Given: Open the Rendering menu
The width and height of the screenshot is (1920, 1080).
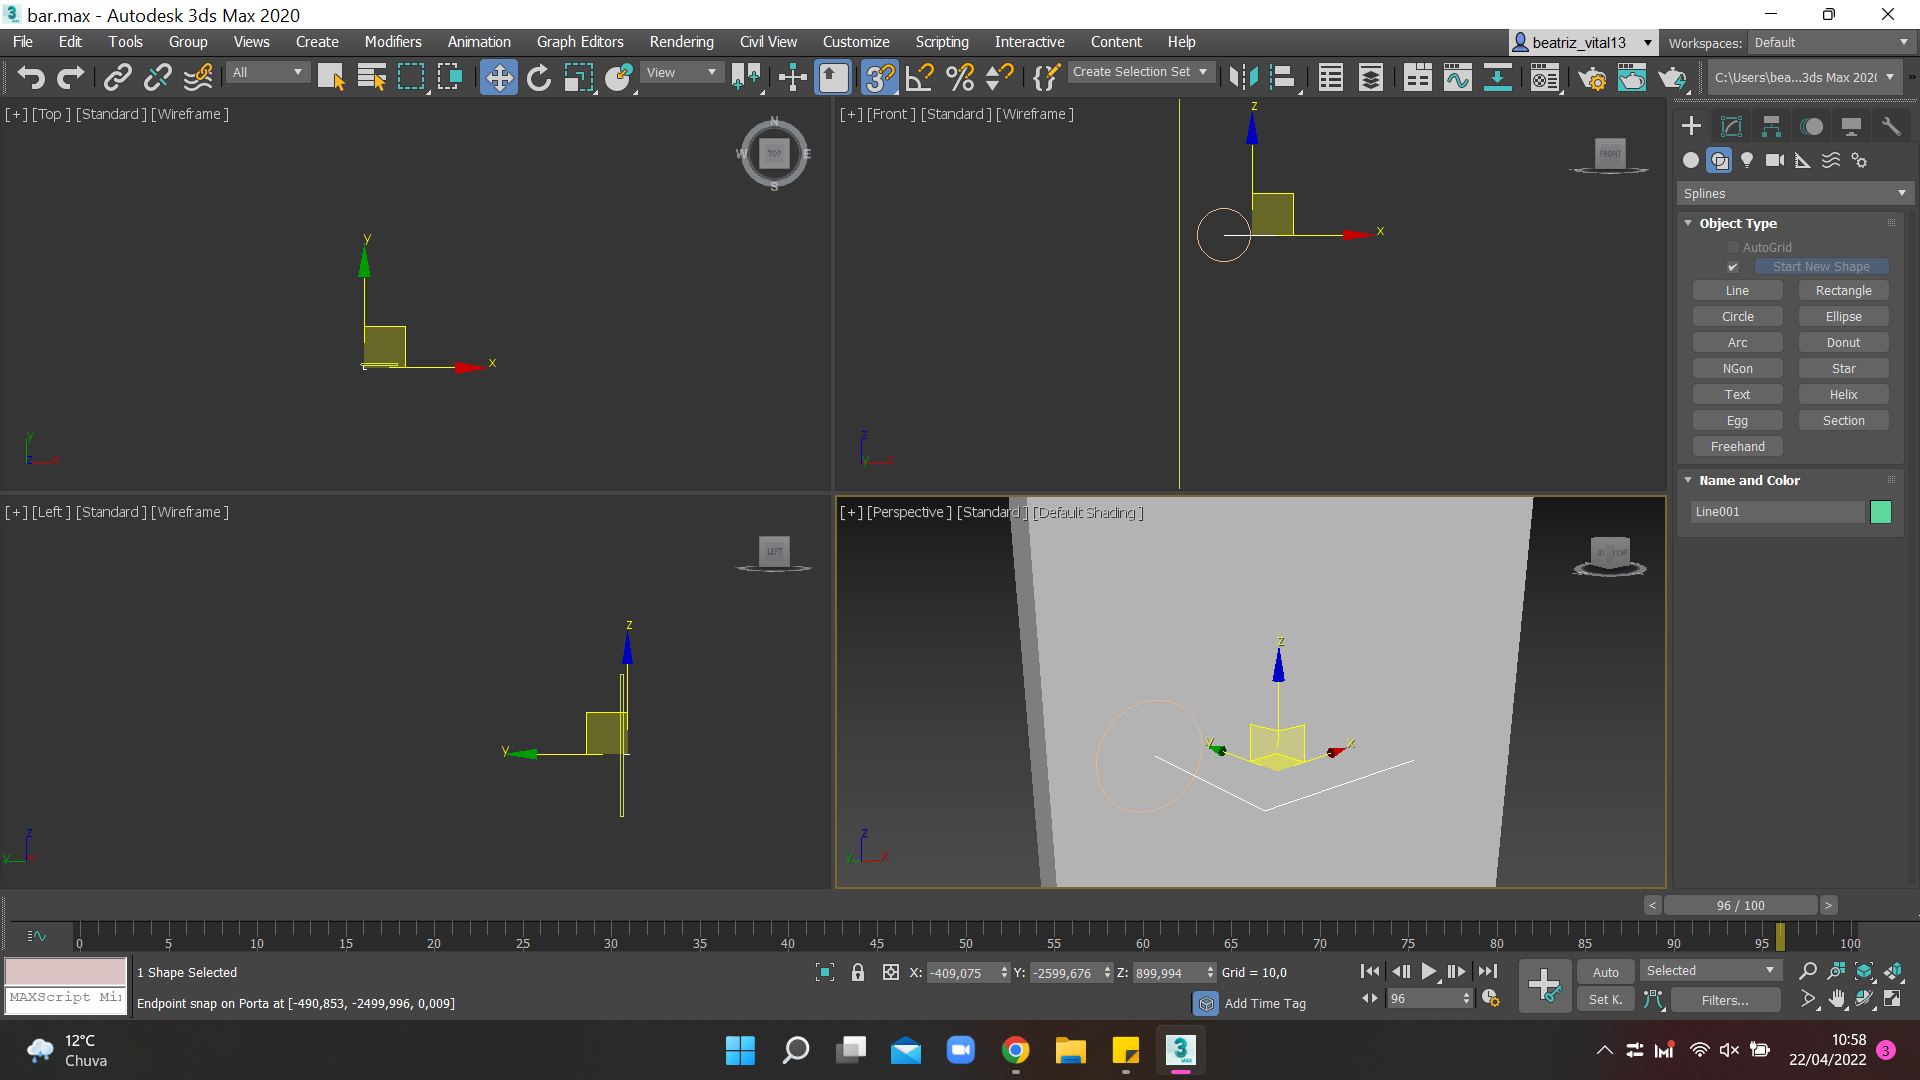Looking at the screenshot, I should pyautogui.click(x=681, y=42).
